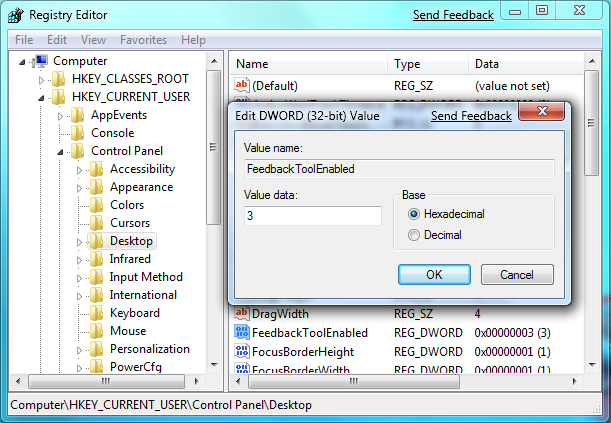This screenshot has width=611, height=423.
Task: Click the Value name field FeedbackToolEnabled
Action: 399,169
